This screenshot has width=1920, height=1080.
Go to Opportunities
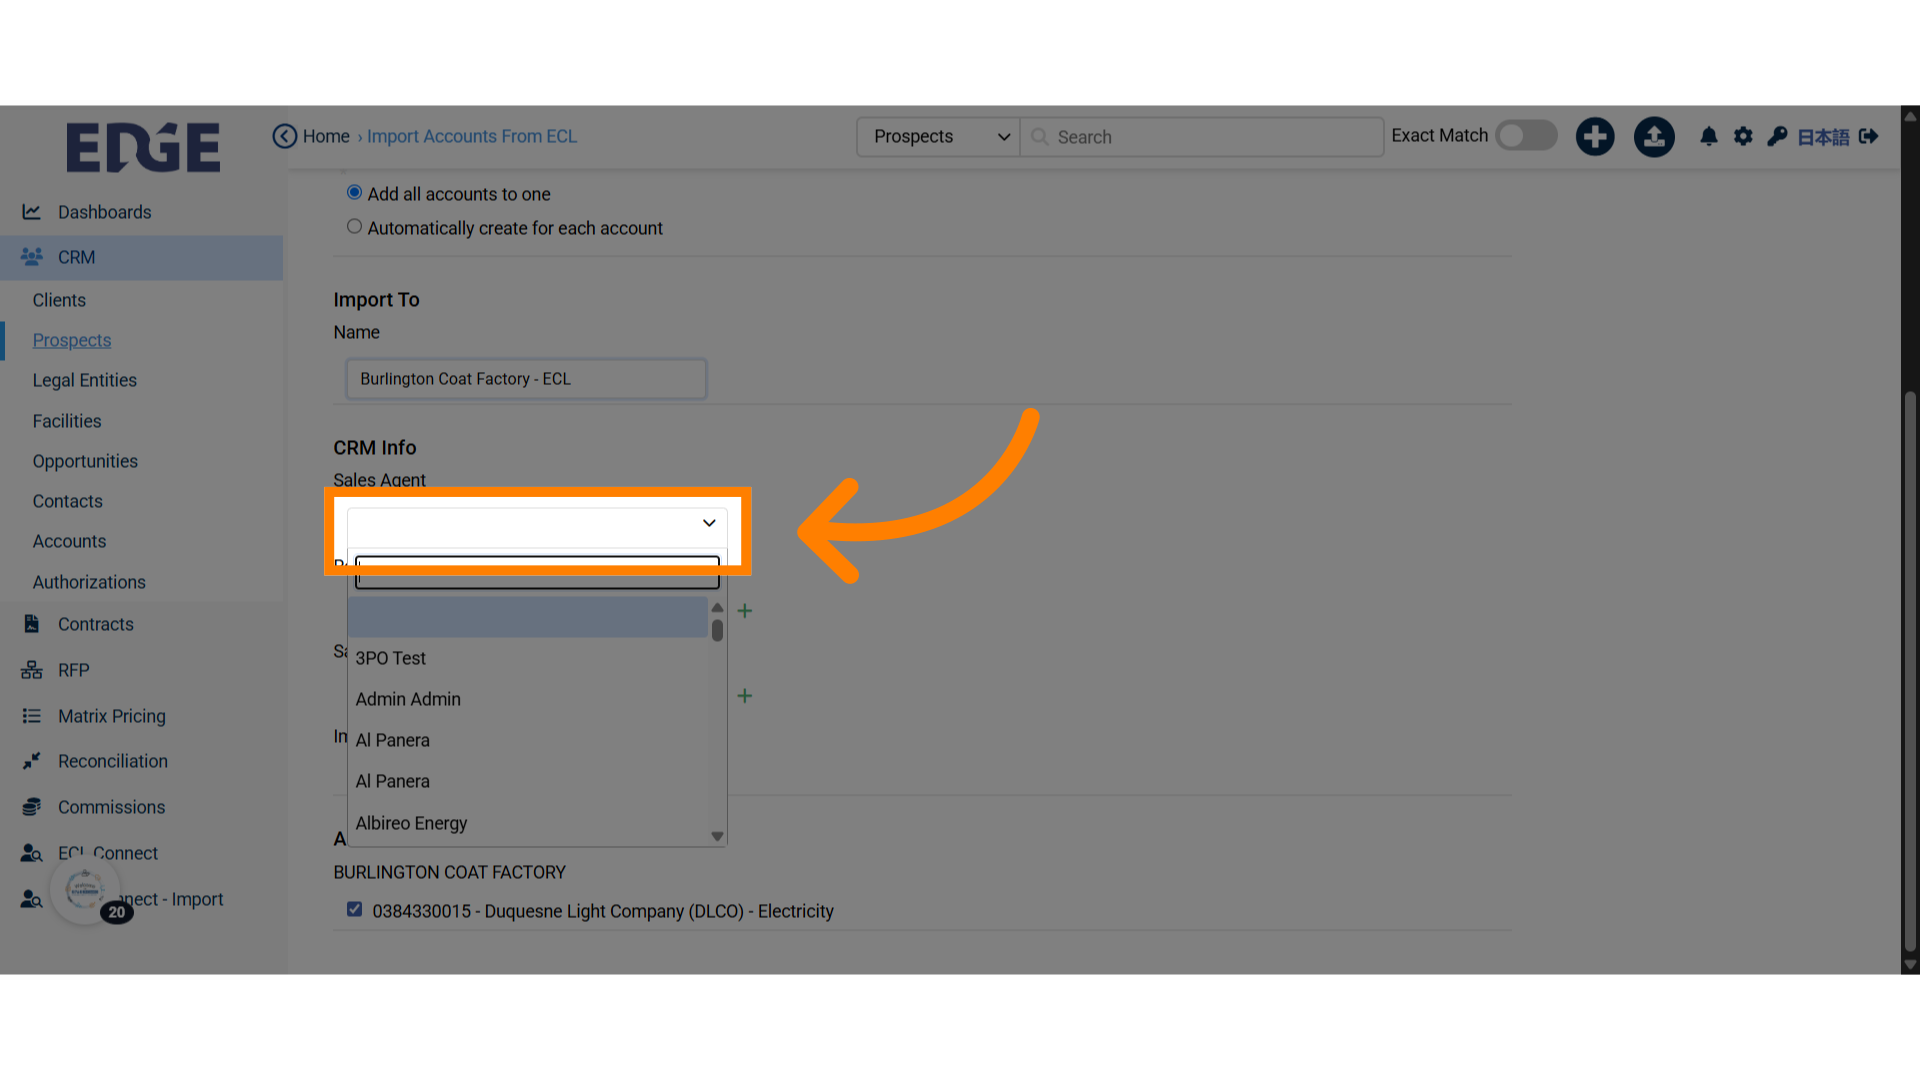(85, 461)
